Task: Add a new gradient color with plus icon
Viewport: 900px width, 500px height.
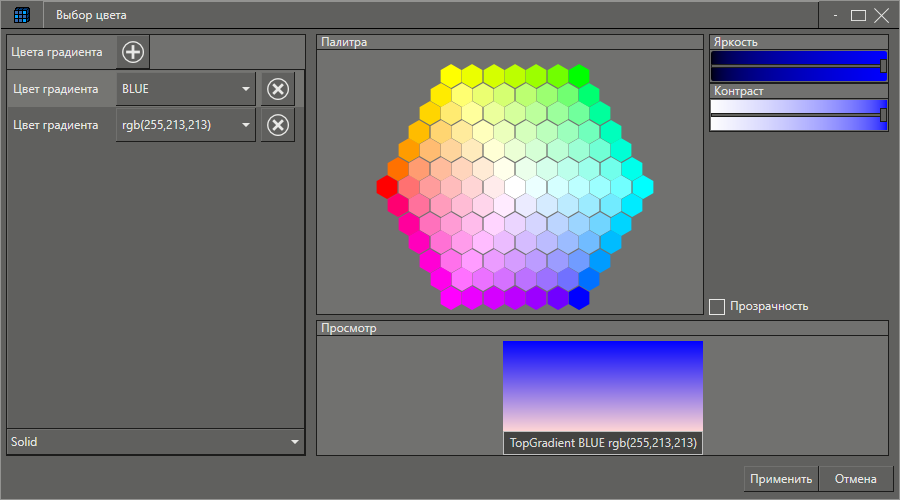Action: coord(133,52)
